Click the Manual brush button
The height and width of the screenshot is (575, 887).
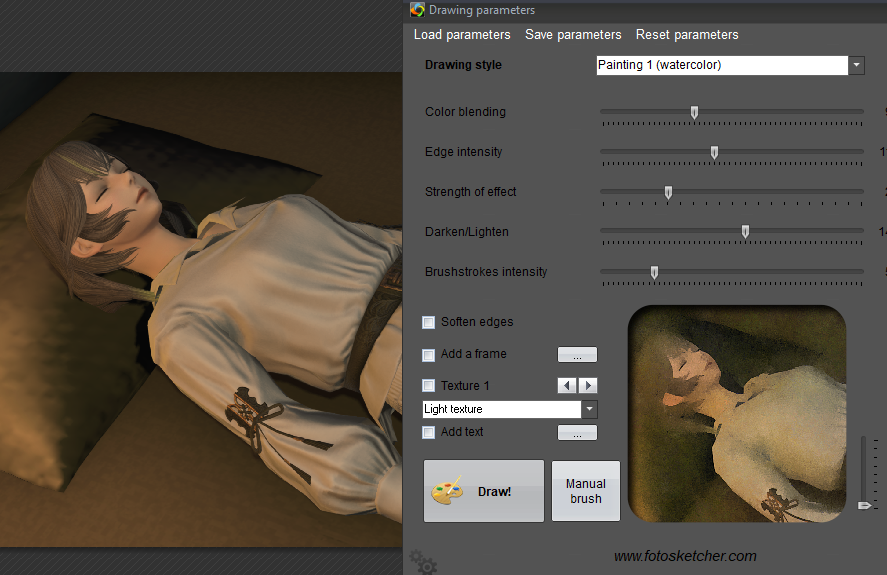[x=585, y=491]
